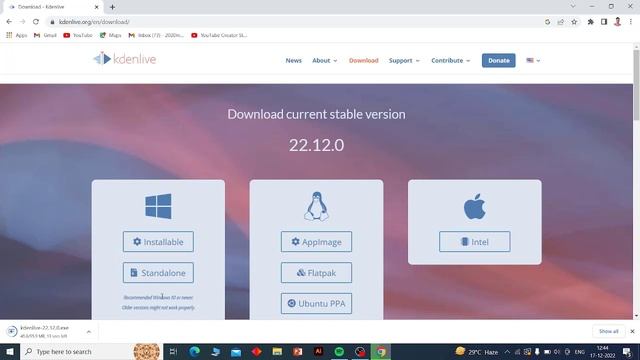640x360 pixels.
Task: Click the Chrome taskbar icon
Action: (x=380, y=351)
